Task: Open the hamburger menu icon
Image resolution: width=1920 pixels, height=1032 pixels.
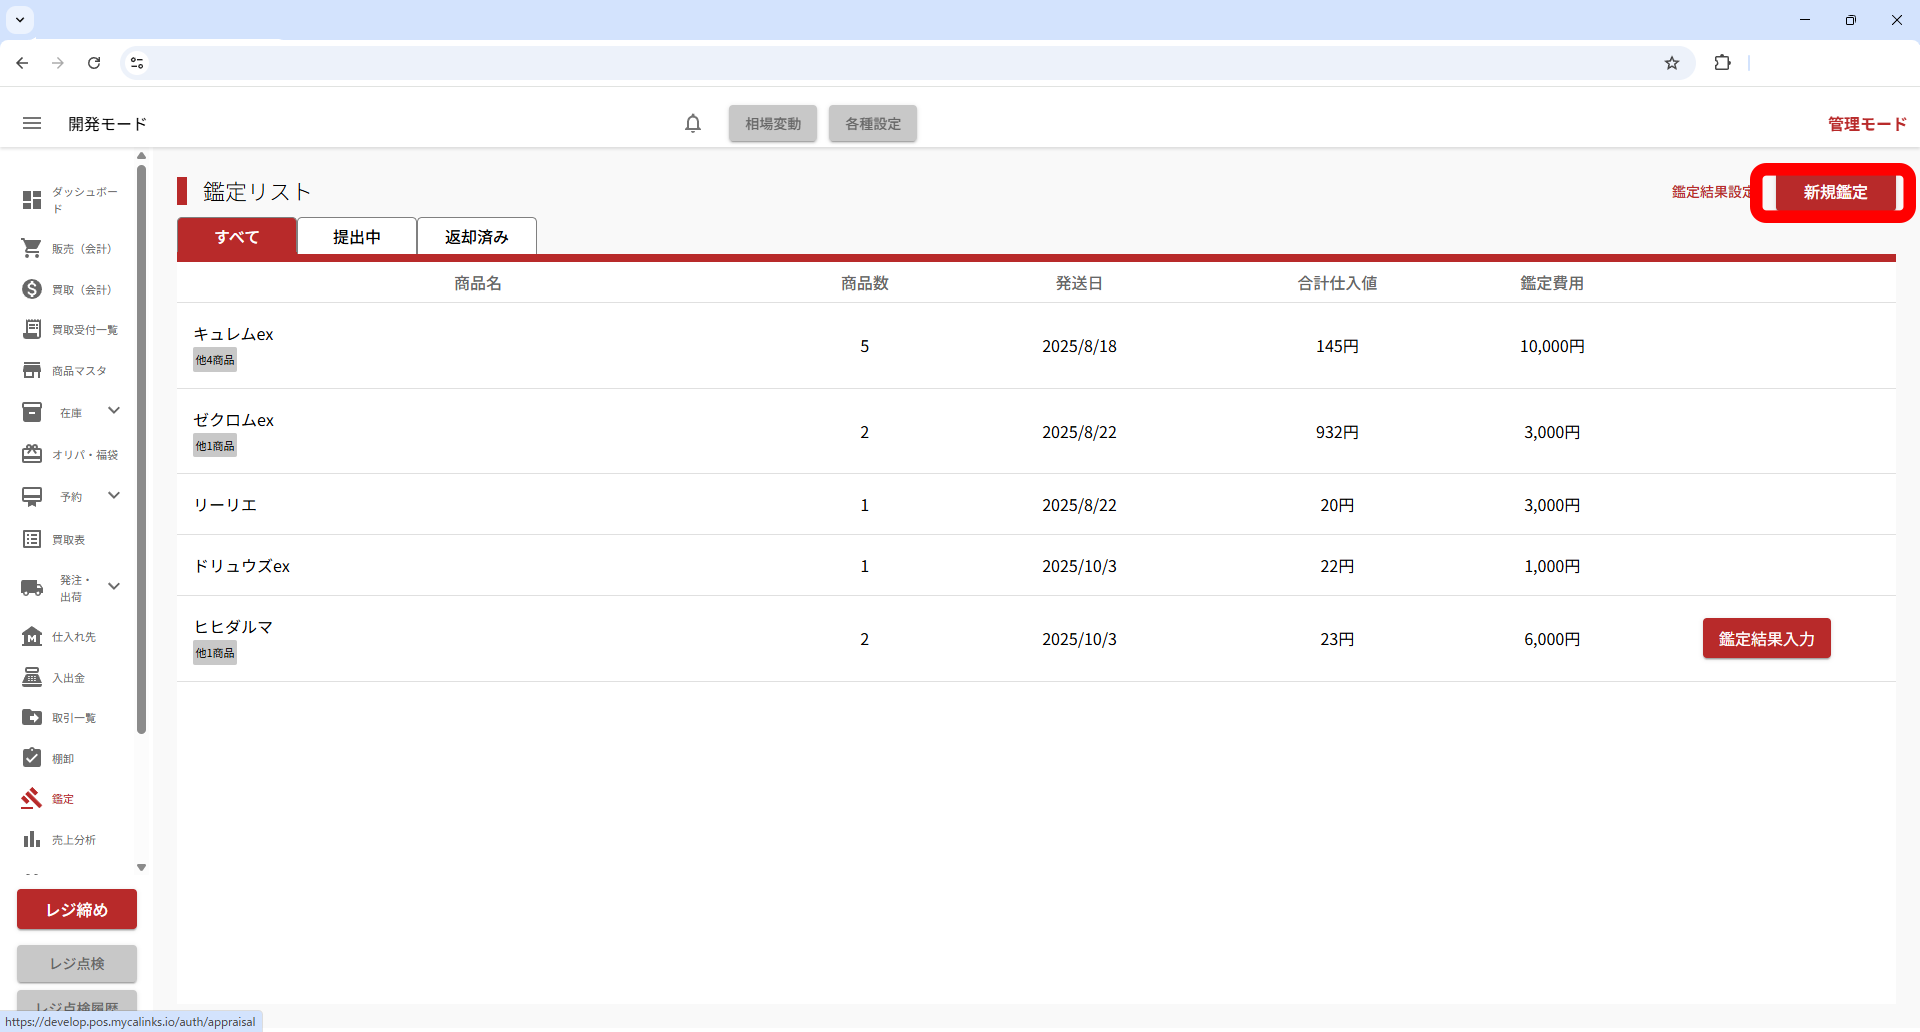Action: [x=32, y=123]
